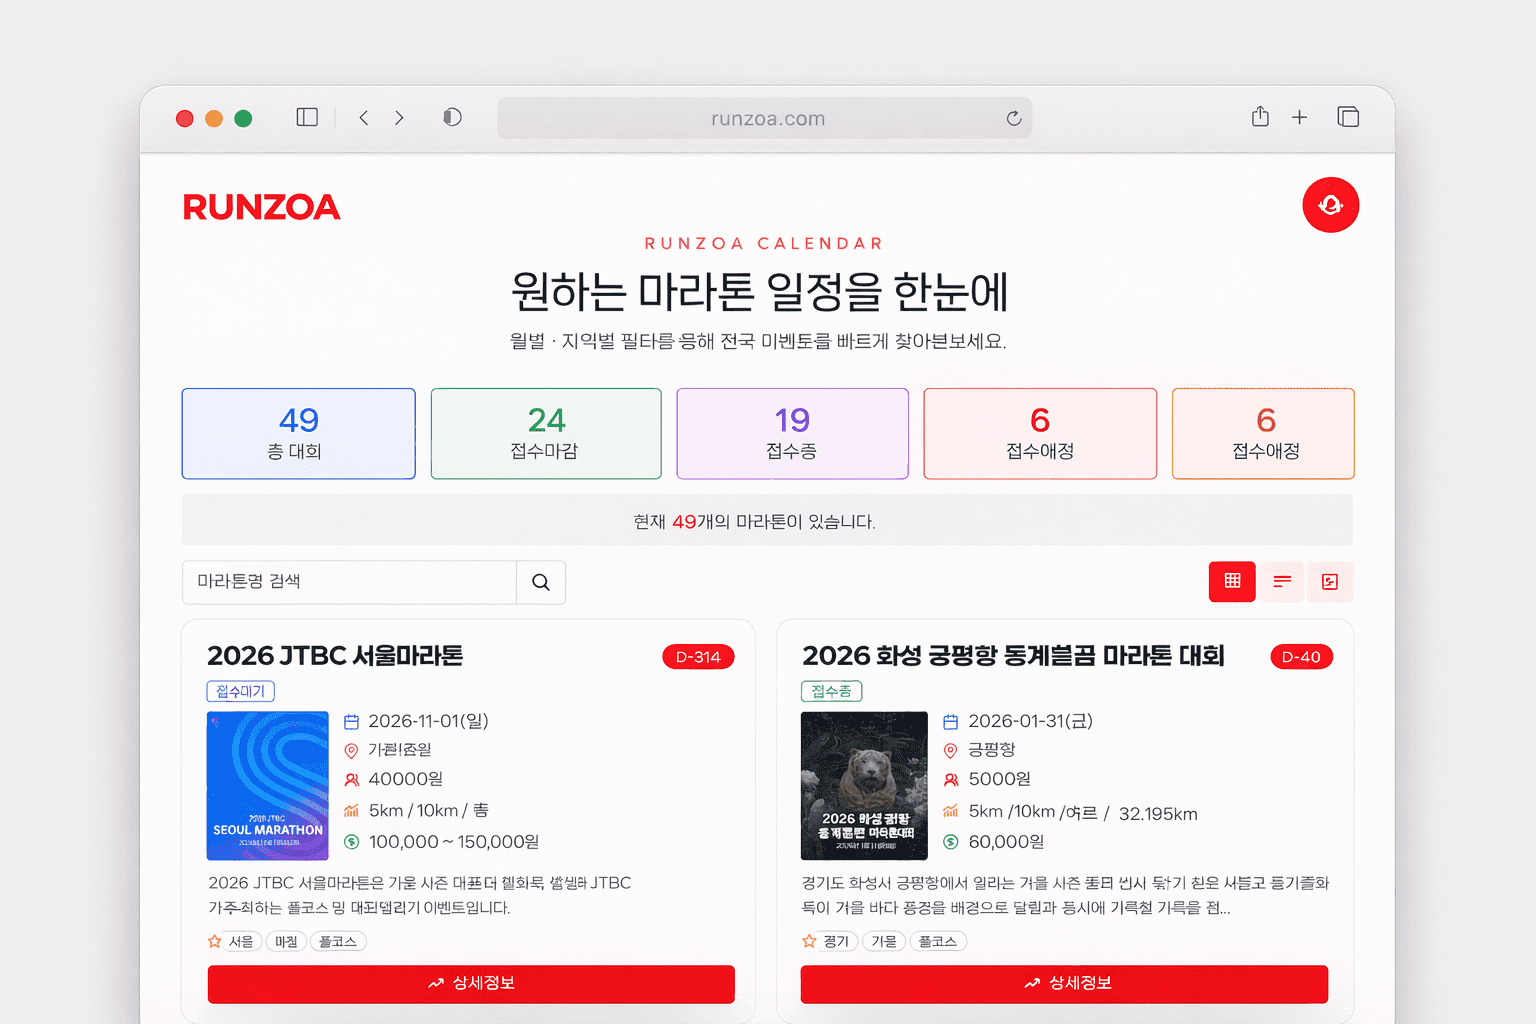The width and height of the screenshot is (1536, 1024).
Task: Click the RUNZOA logo
Action: coord(261,206)
